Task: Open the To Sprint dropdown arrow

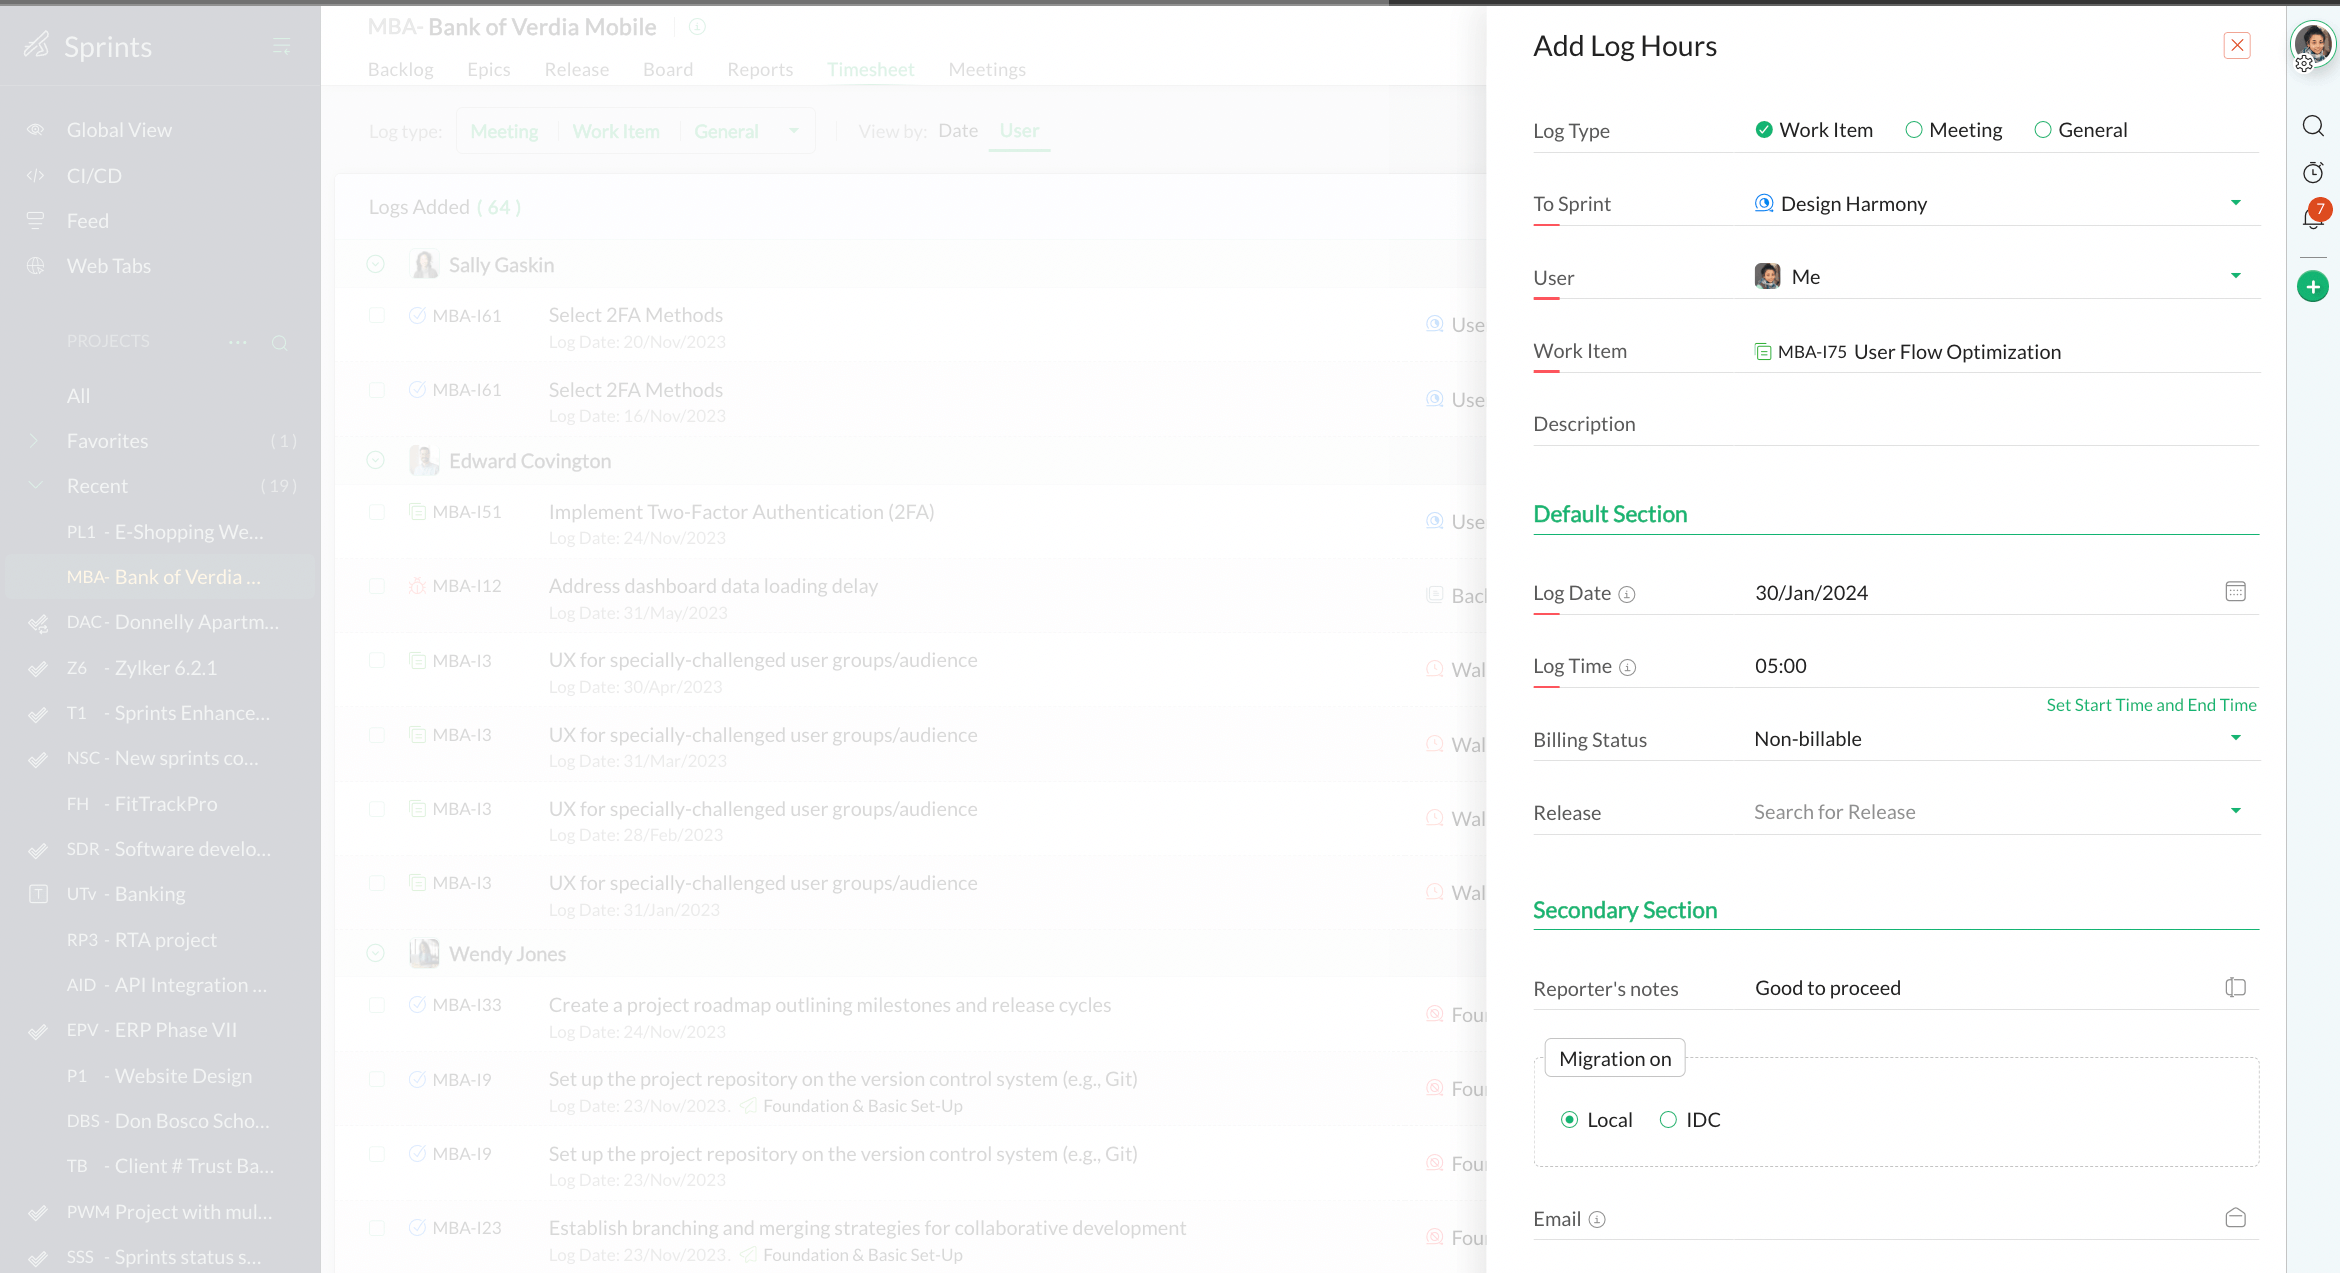Action: click(2236, 203)
